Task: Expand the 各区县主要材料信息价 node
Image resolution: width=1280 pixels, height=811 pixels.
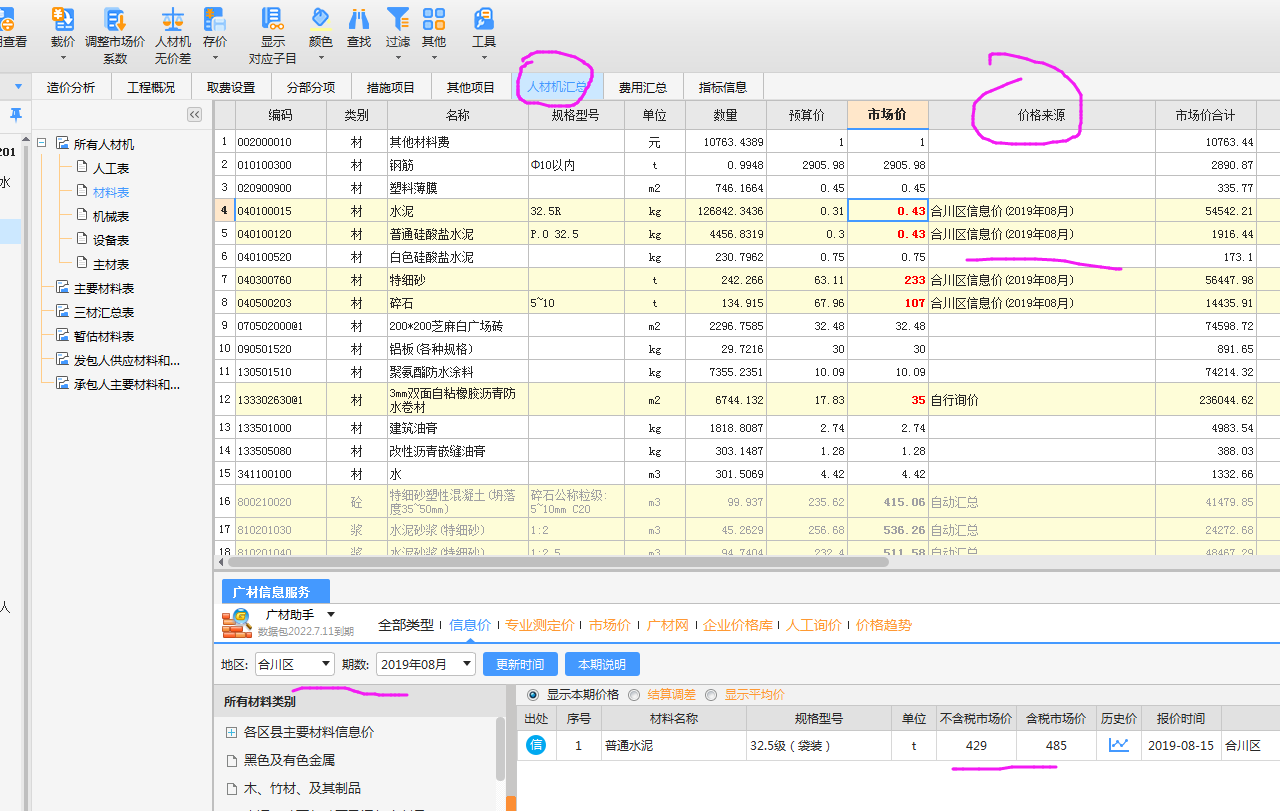Action: tap(232, 732)
